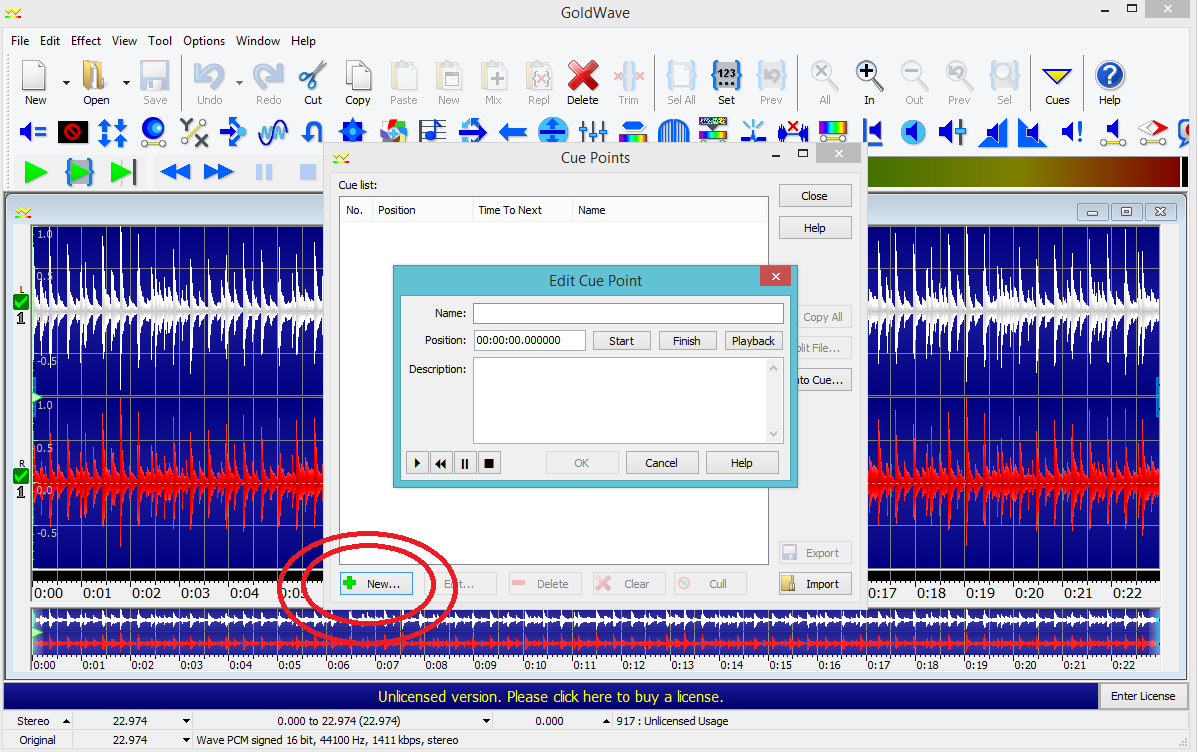Viewport: 1198px width, 752px height.
Task: Click the unlicensed version buy a license banner
Action: [550, 696]
